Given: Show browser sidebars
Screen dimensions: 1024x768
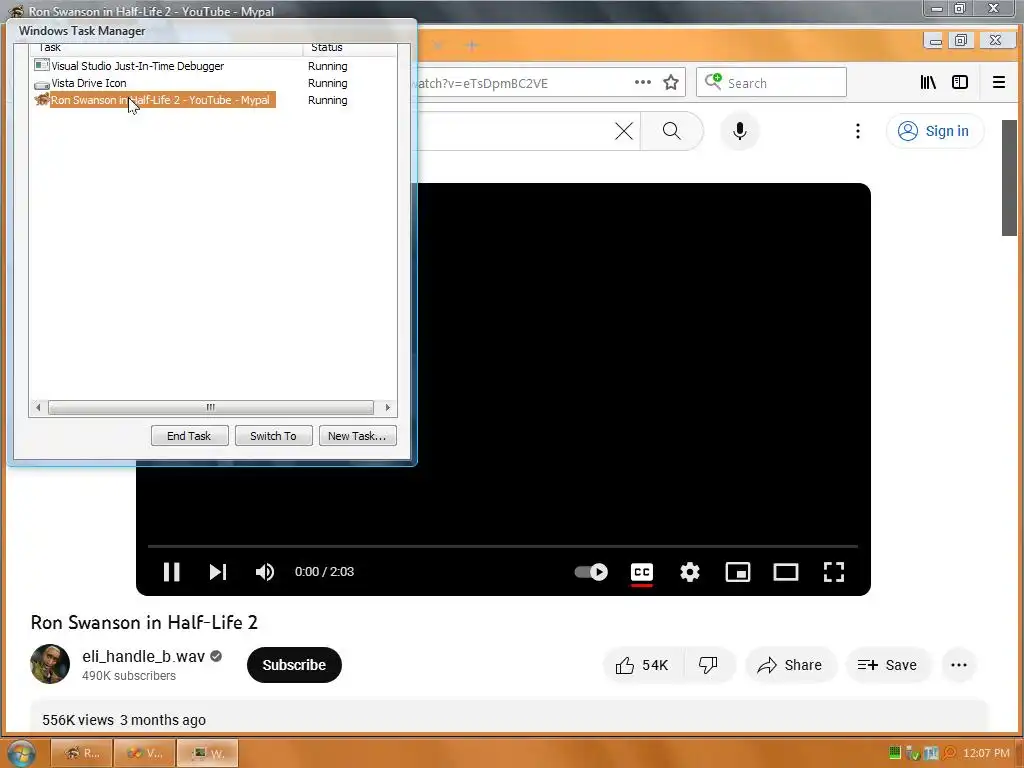Looking at the screenshot, I should [960, 82].
